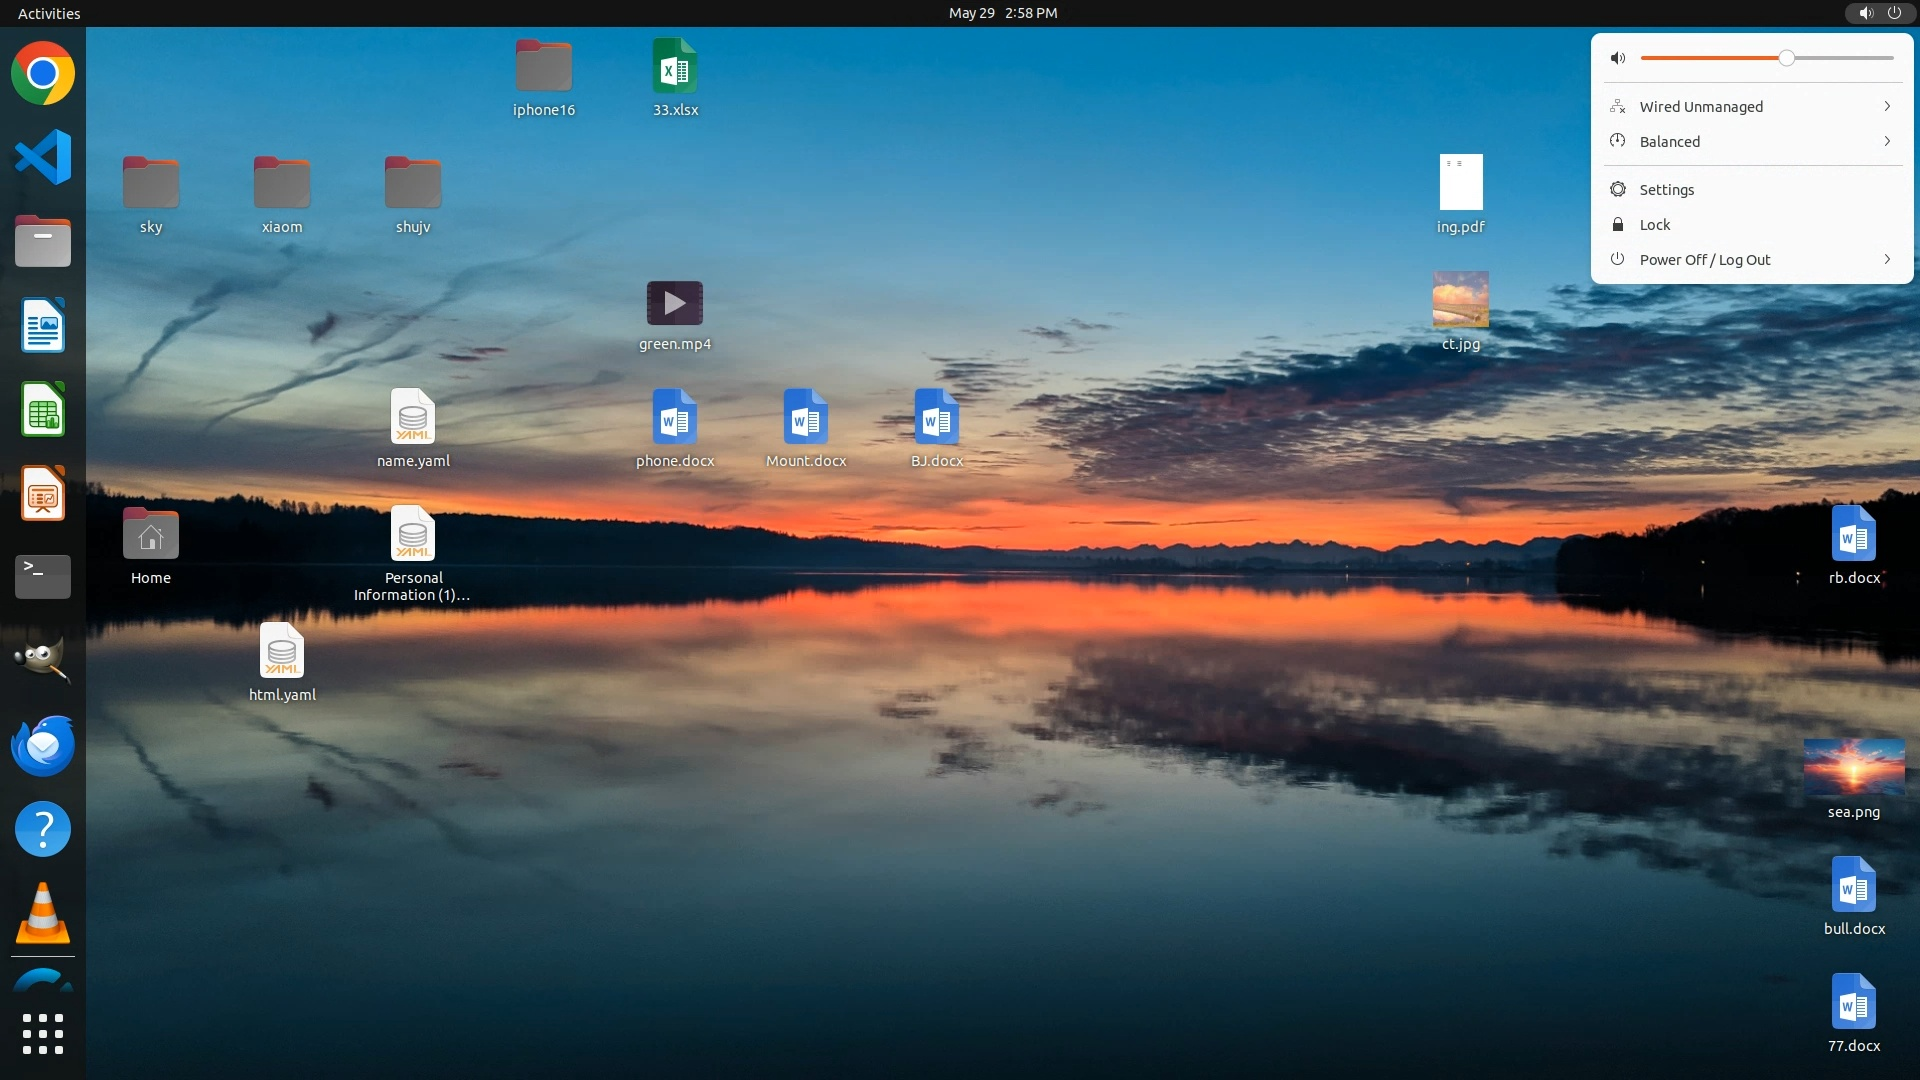This screenshot has height=1080, width=1920.
Task: Expand Power Off / Log Out submenu
Action: 1887,259
